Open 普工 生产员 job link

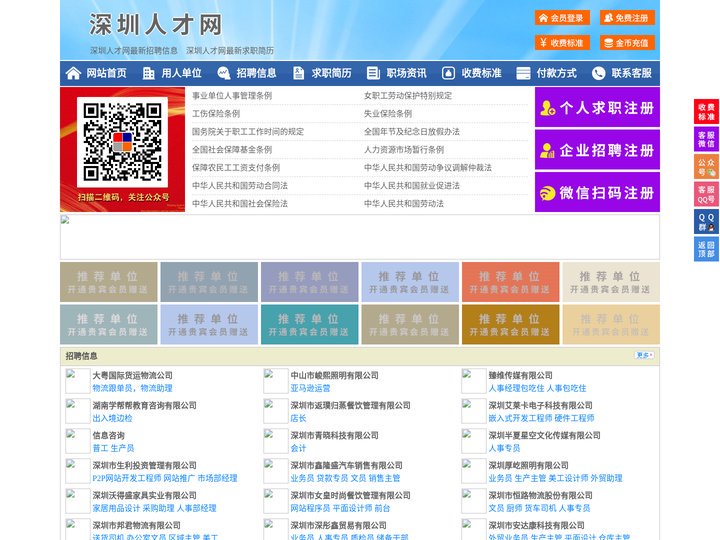coord(113,448)
